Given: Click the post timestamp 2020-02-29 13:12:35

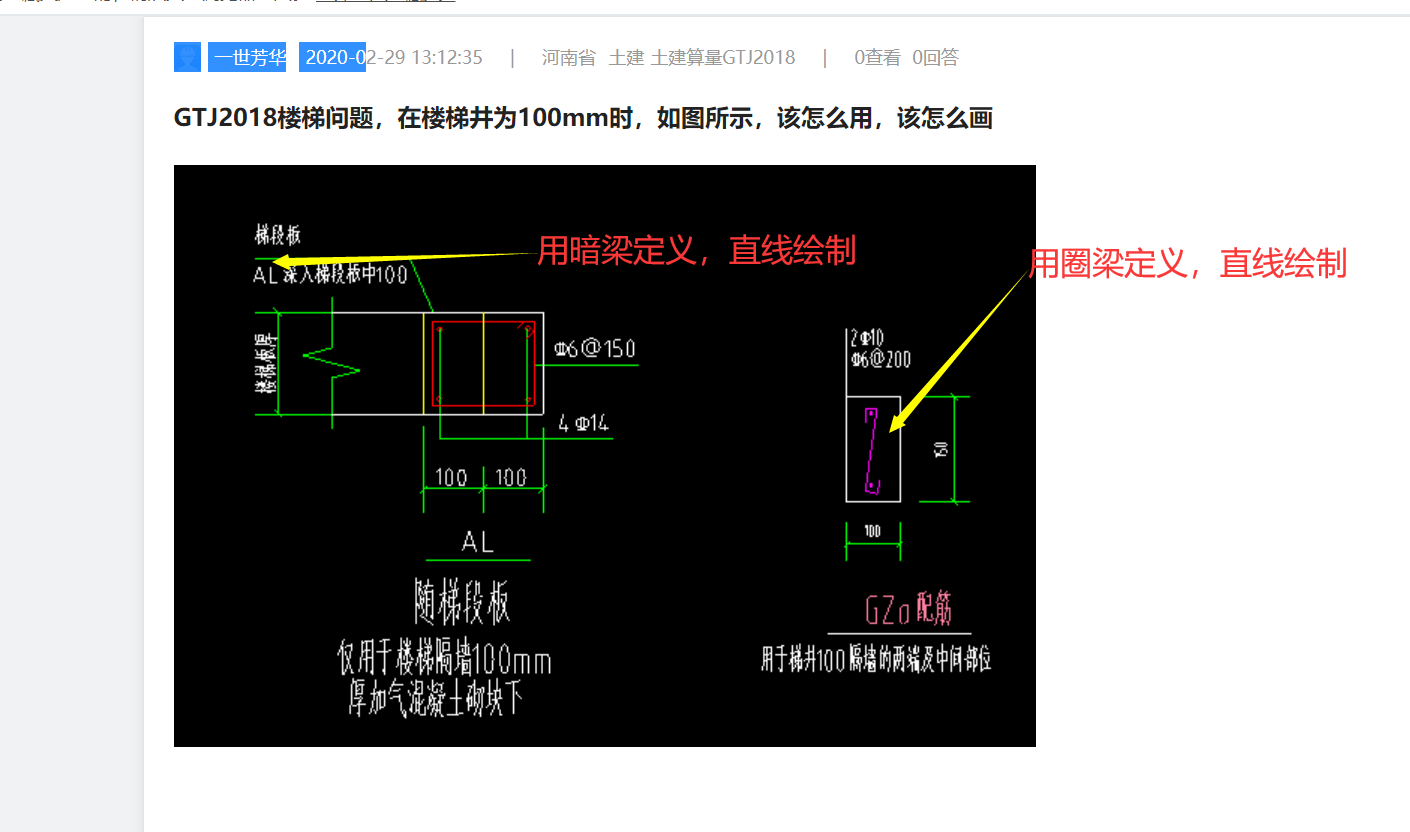Looking at the screenshot, I should (394, 57).
